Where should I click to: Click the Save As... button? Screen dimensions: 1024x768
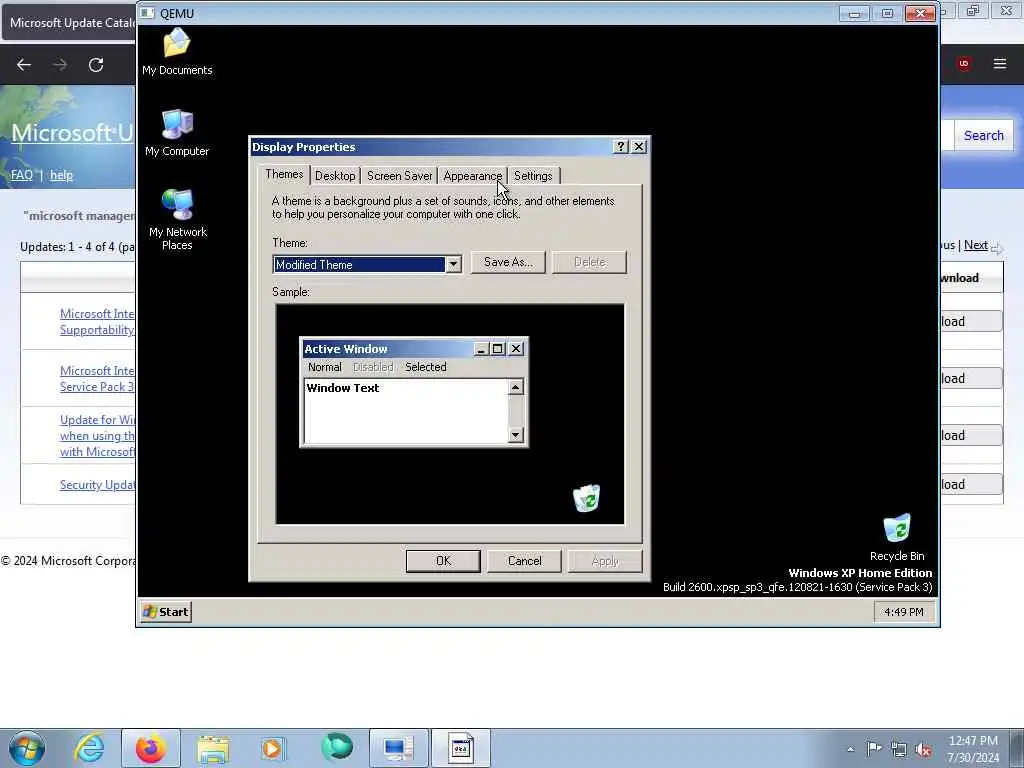click(508, 262)
